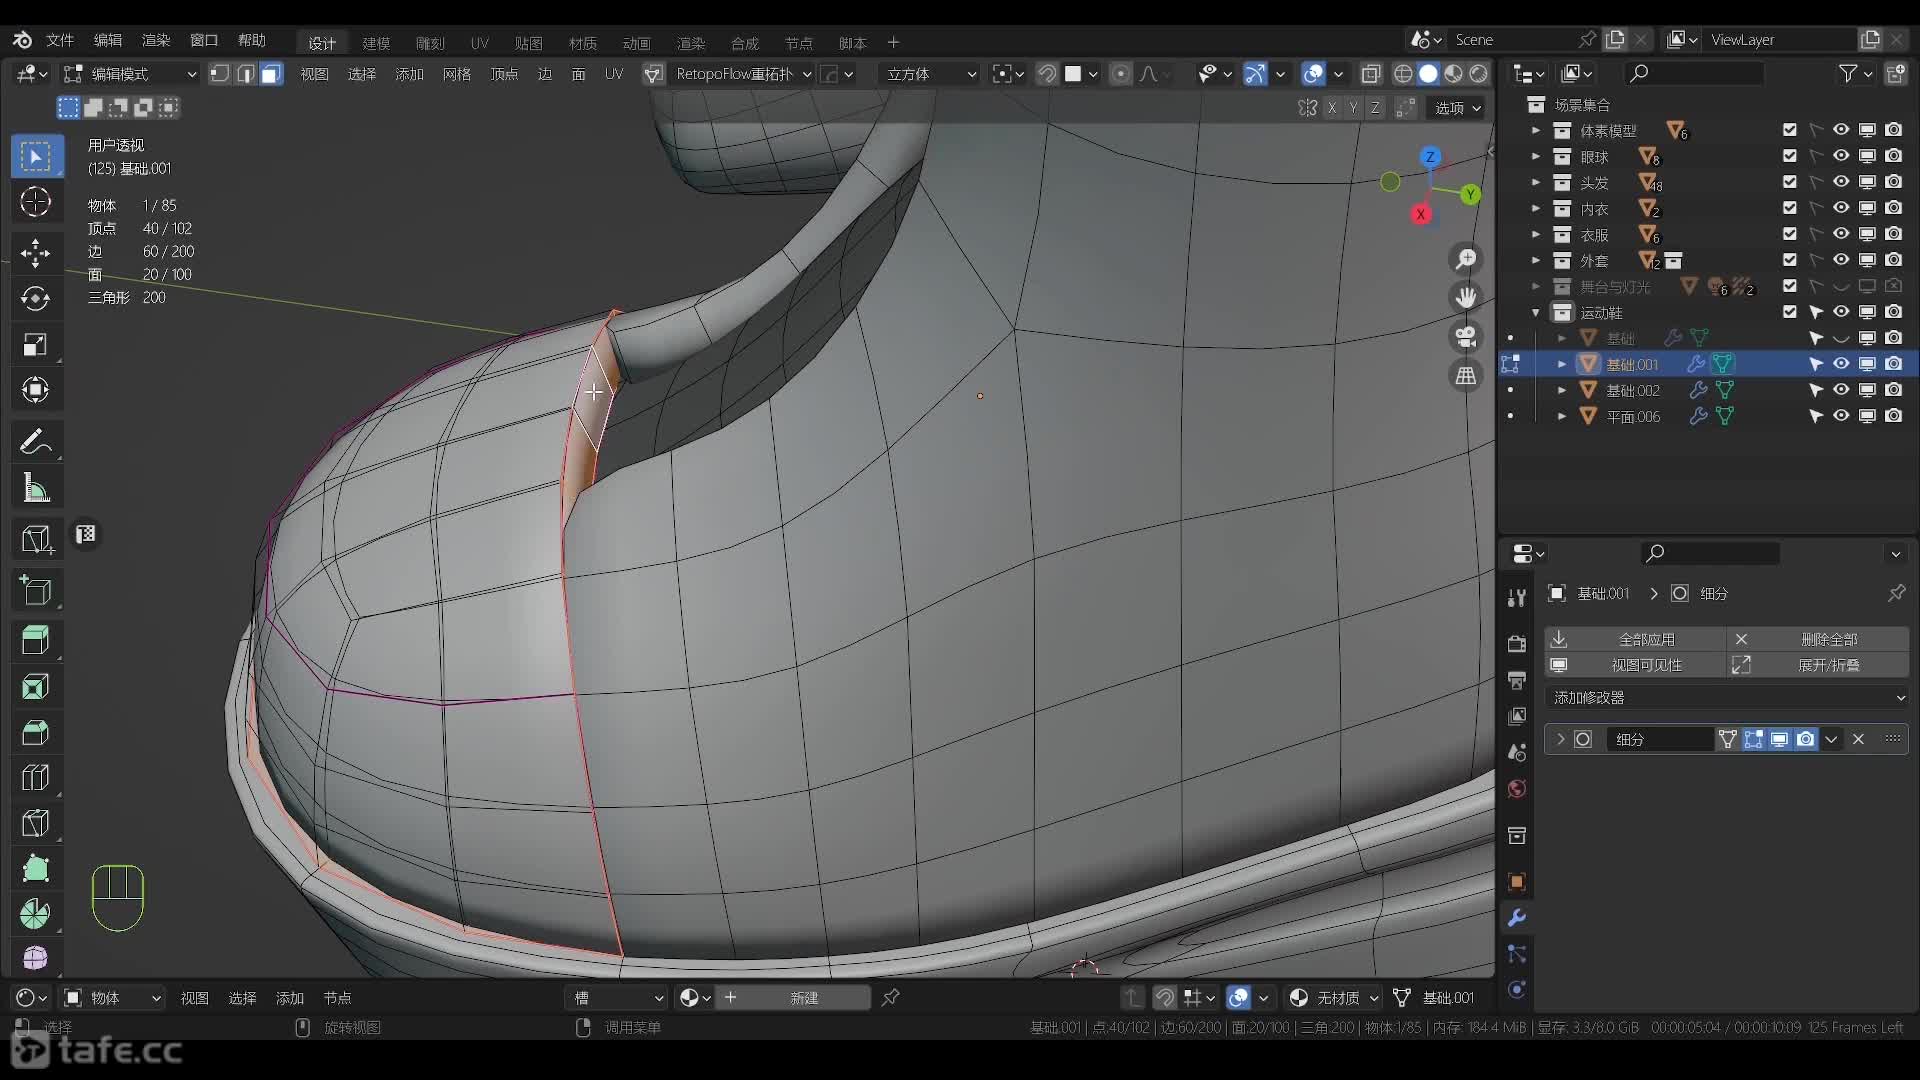
Task: Hide the 体素模型 collection in viewport
Action: (1841, 130)
